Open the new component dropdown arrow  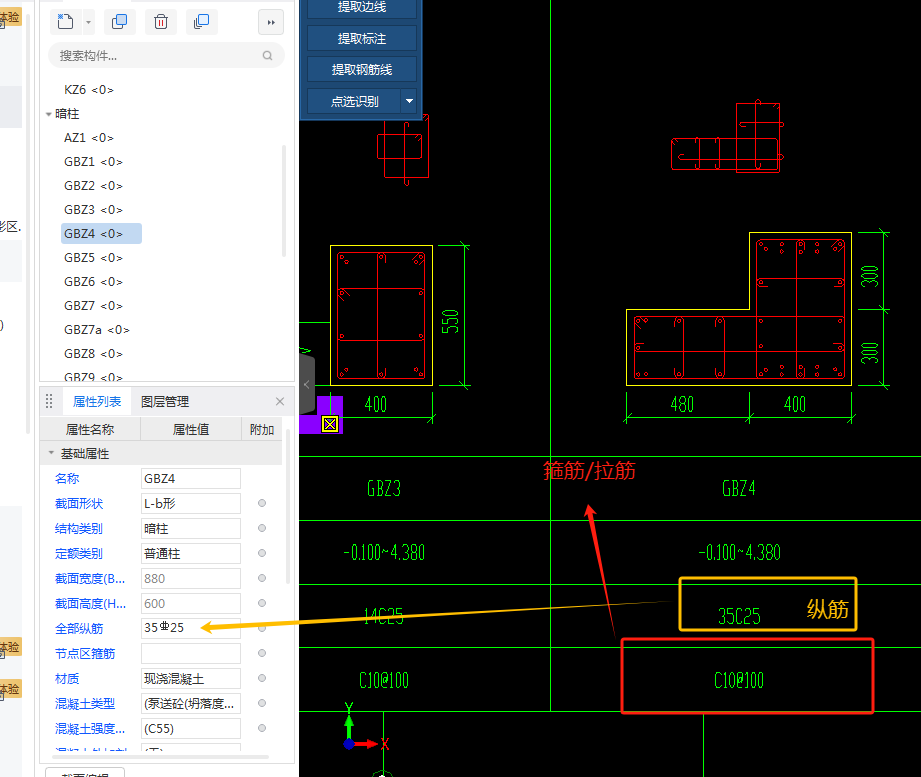click(x=89, y=23)
